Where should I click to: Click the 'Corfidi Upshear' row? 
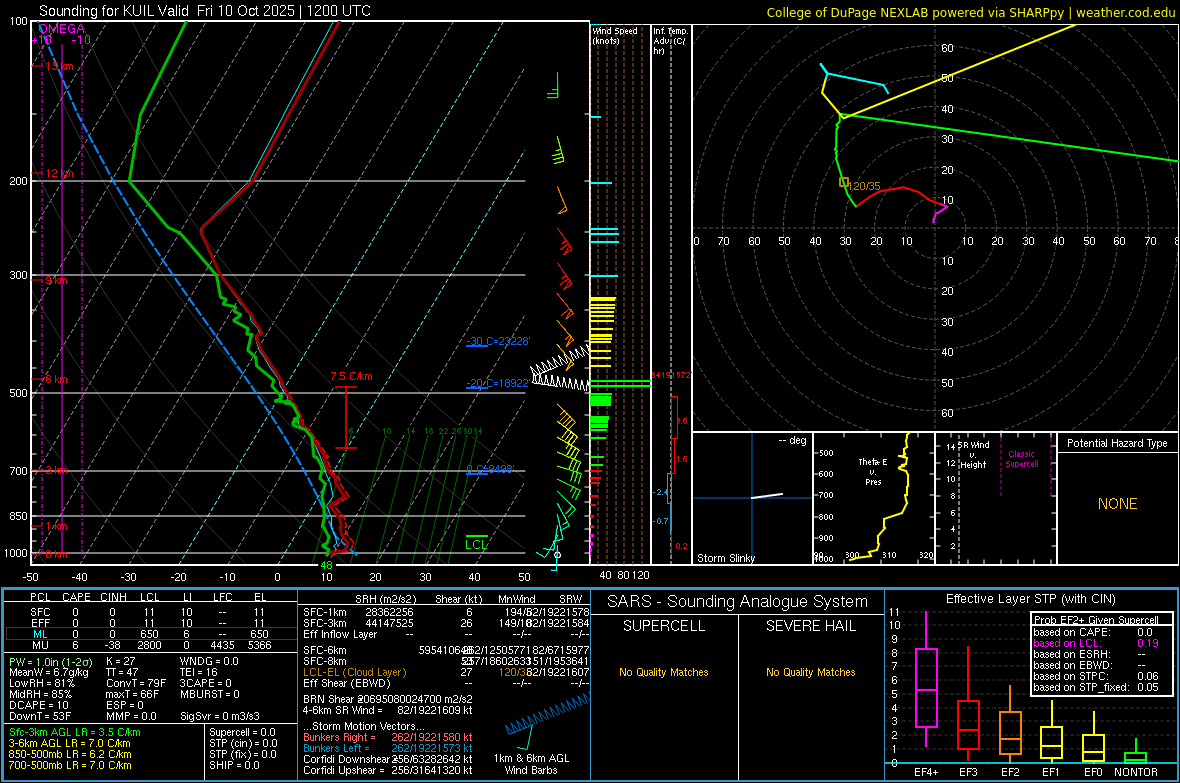(388, 770)
